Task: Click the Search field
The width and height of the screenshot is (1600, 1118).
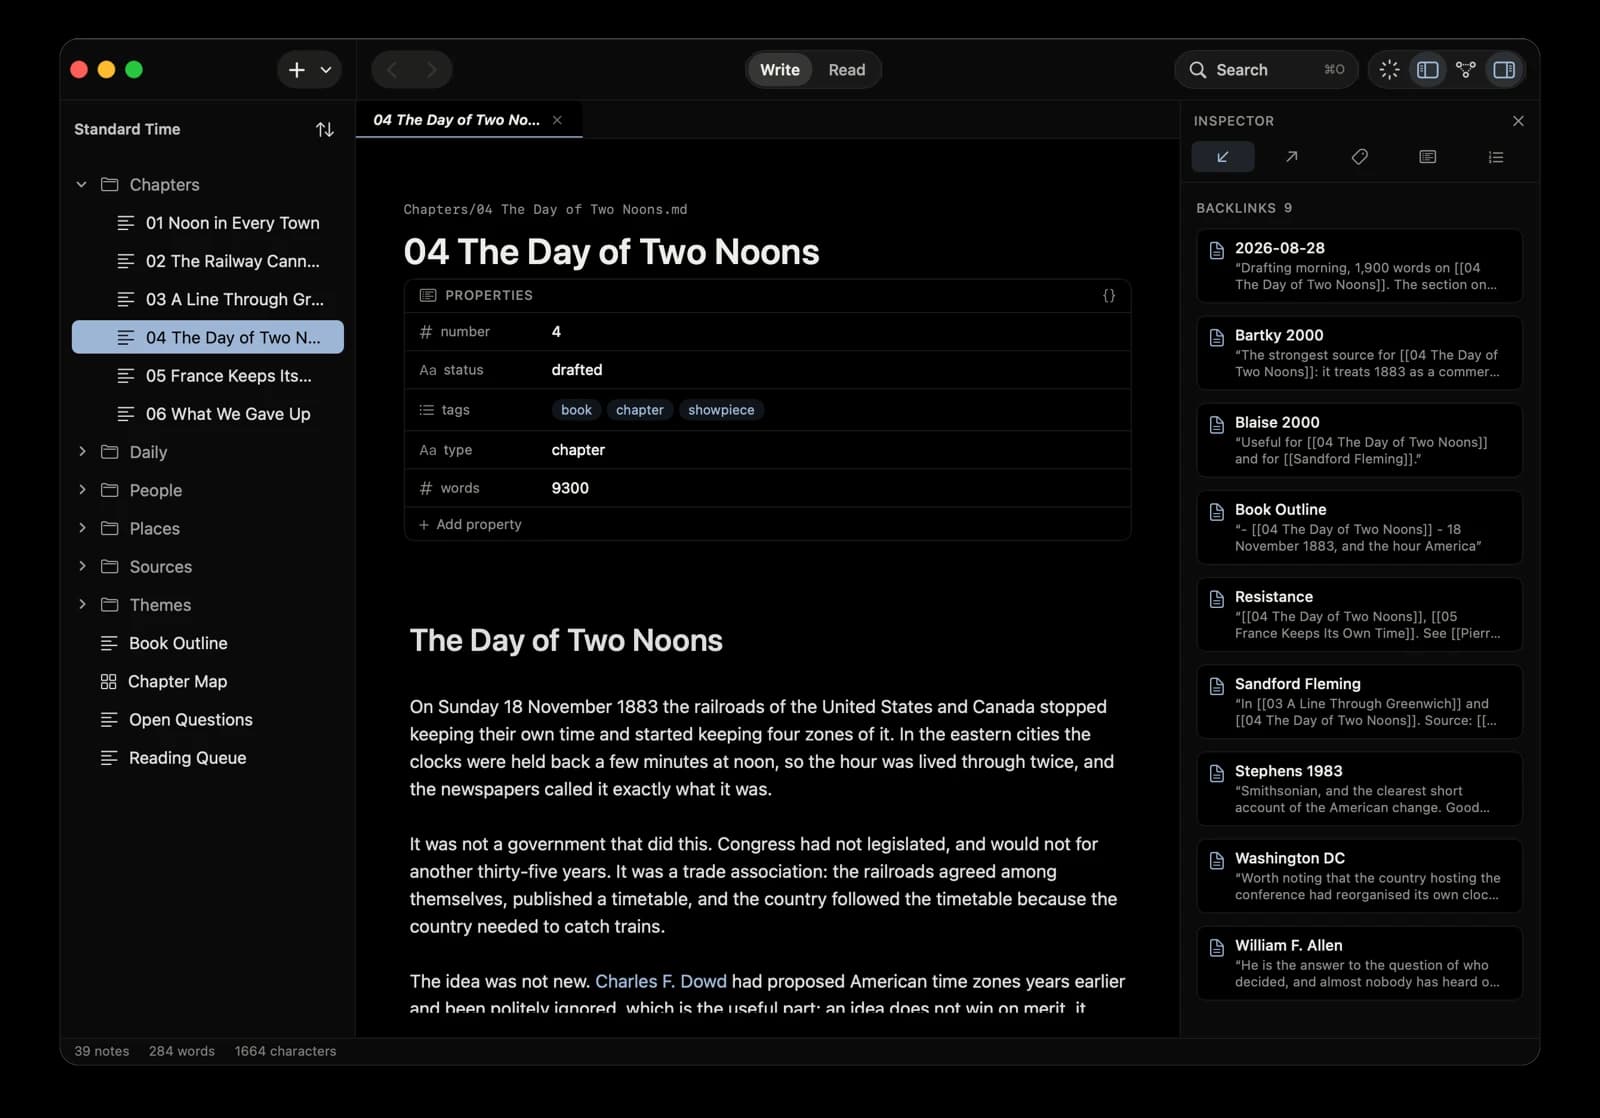Action: [1266, 70]
